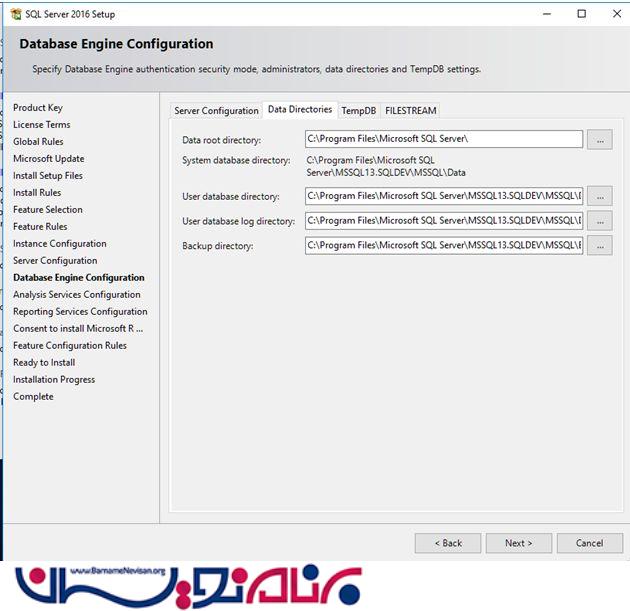The height and width of the screenshot is (611, 630).
Task: Browse for Backup directory location
Action: (x=599, y=246)
